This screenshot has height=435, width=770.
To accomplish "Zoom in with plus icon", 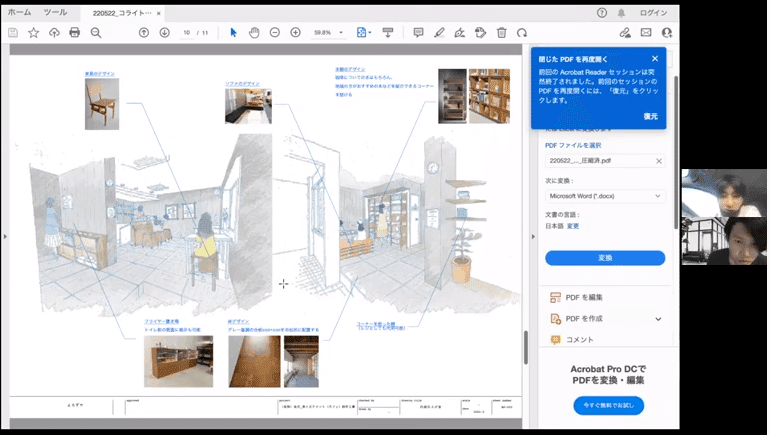I will (296, 33).
